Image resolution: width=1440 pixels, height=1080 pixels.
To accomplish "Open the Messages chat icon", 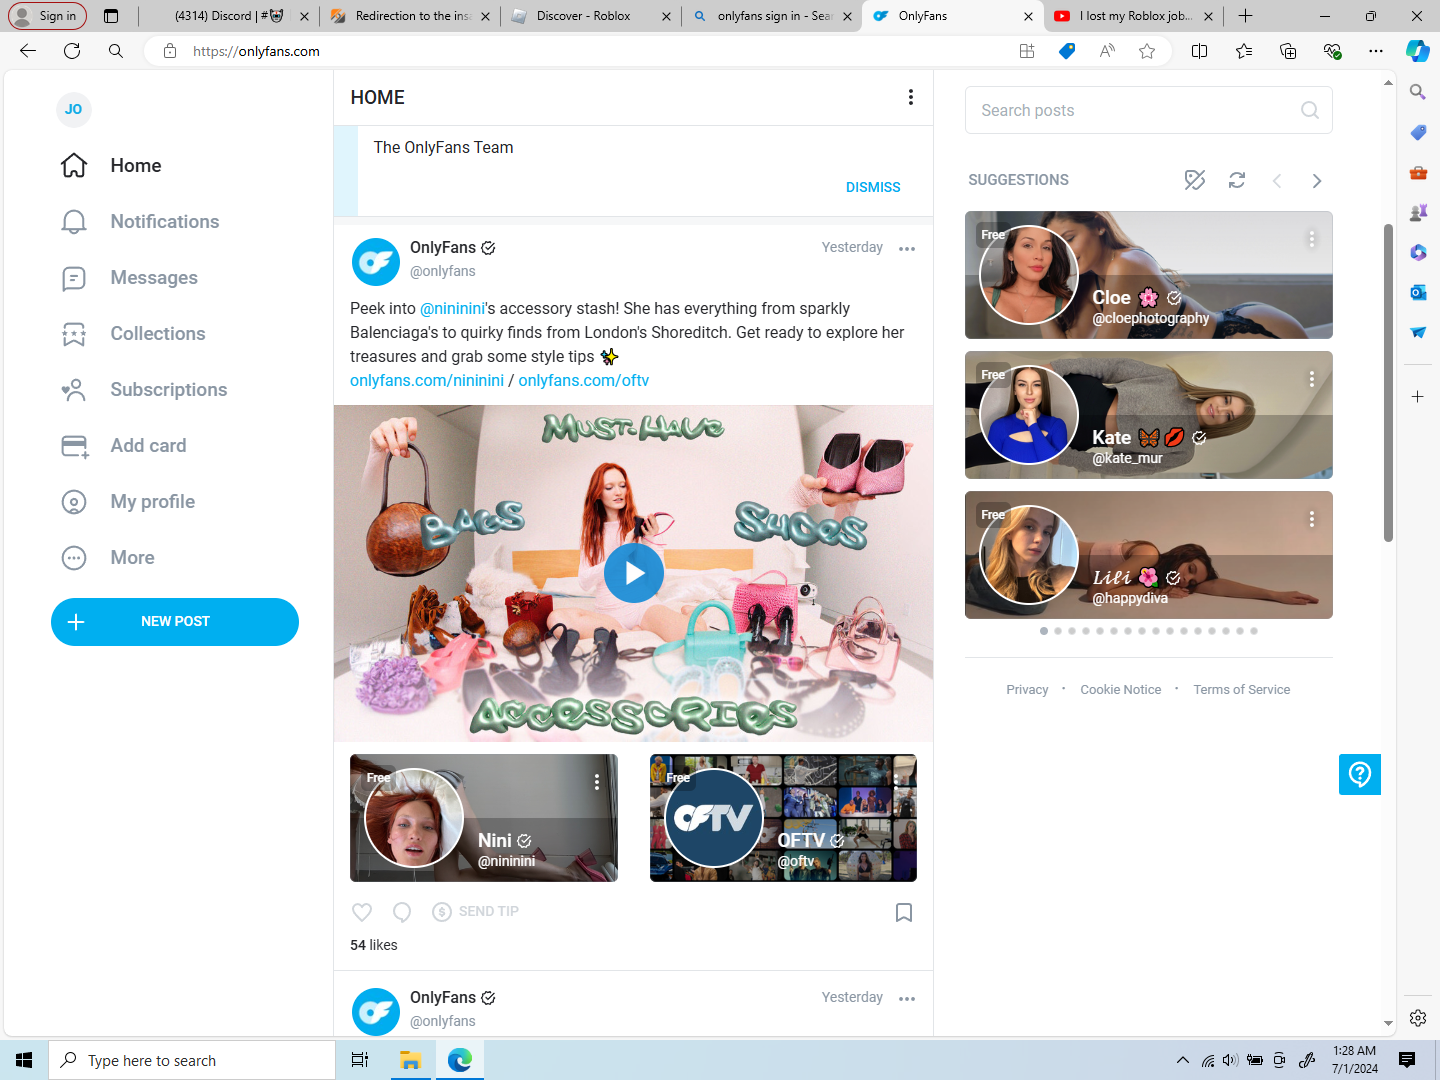I will point(74,278).
